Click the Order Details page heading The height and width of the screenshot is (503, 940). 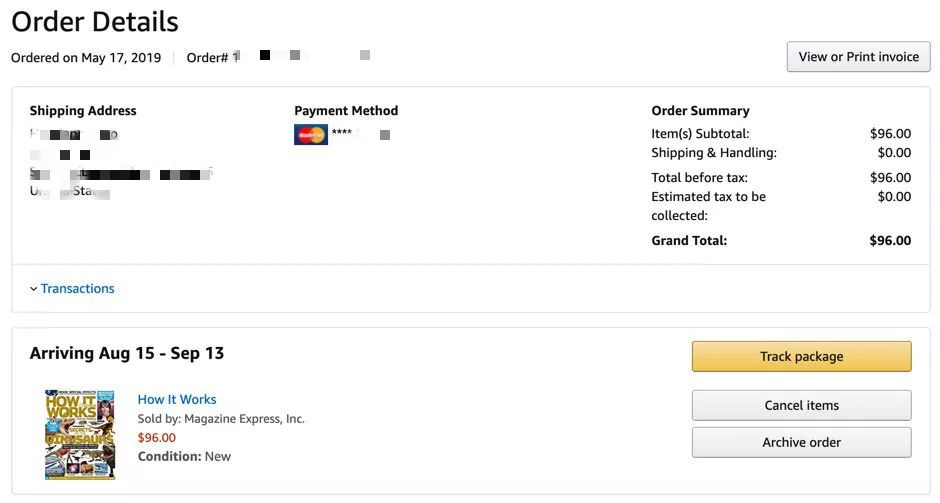click(95, 21)
